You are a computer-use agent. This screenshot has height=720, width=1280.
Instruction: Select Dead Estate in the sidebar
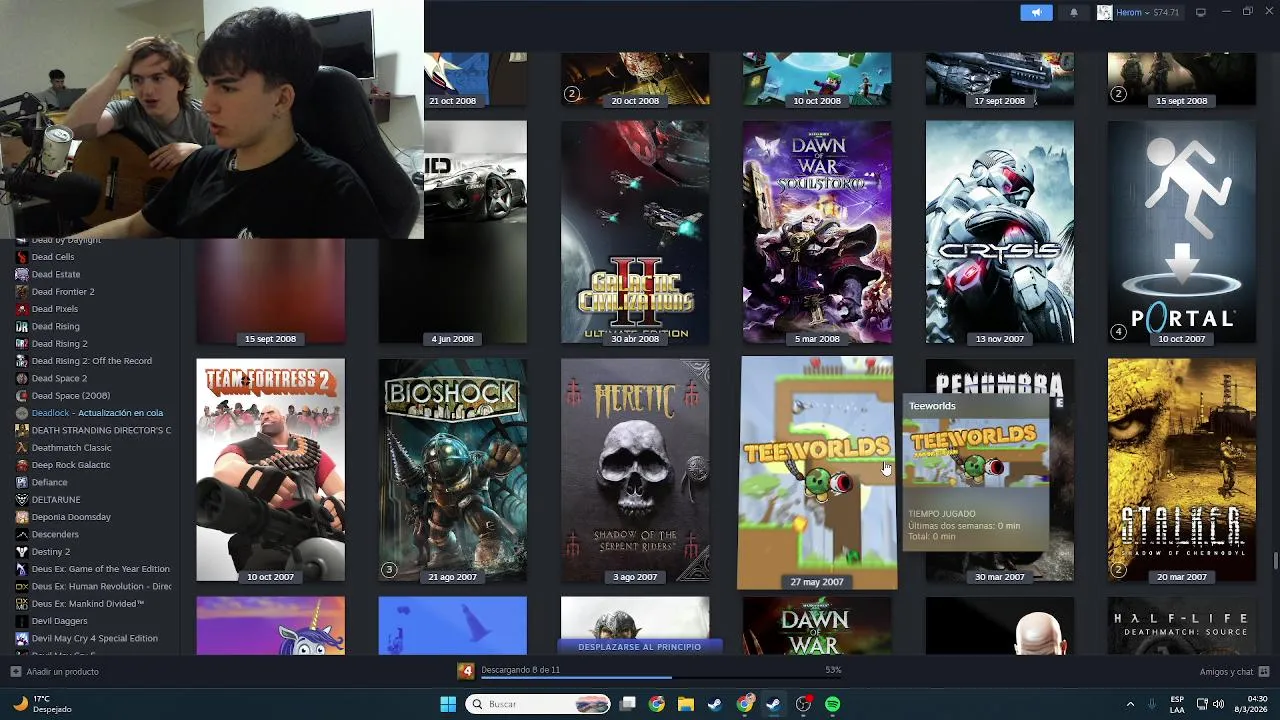click(x=56, y=274)
